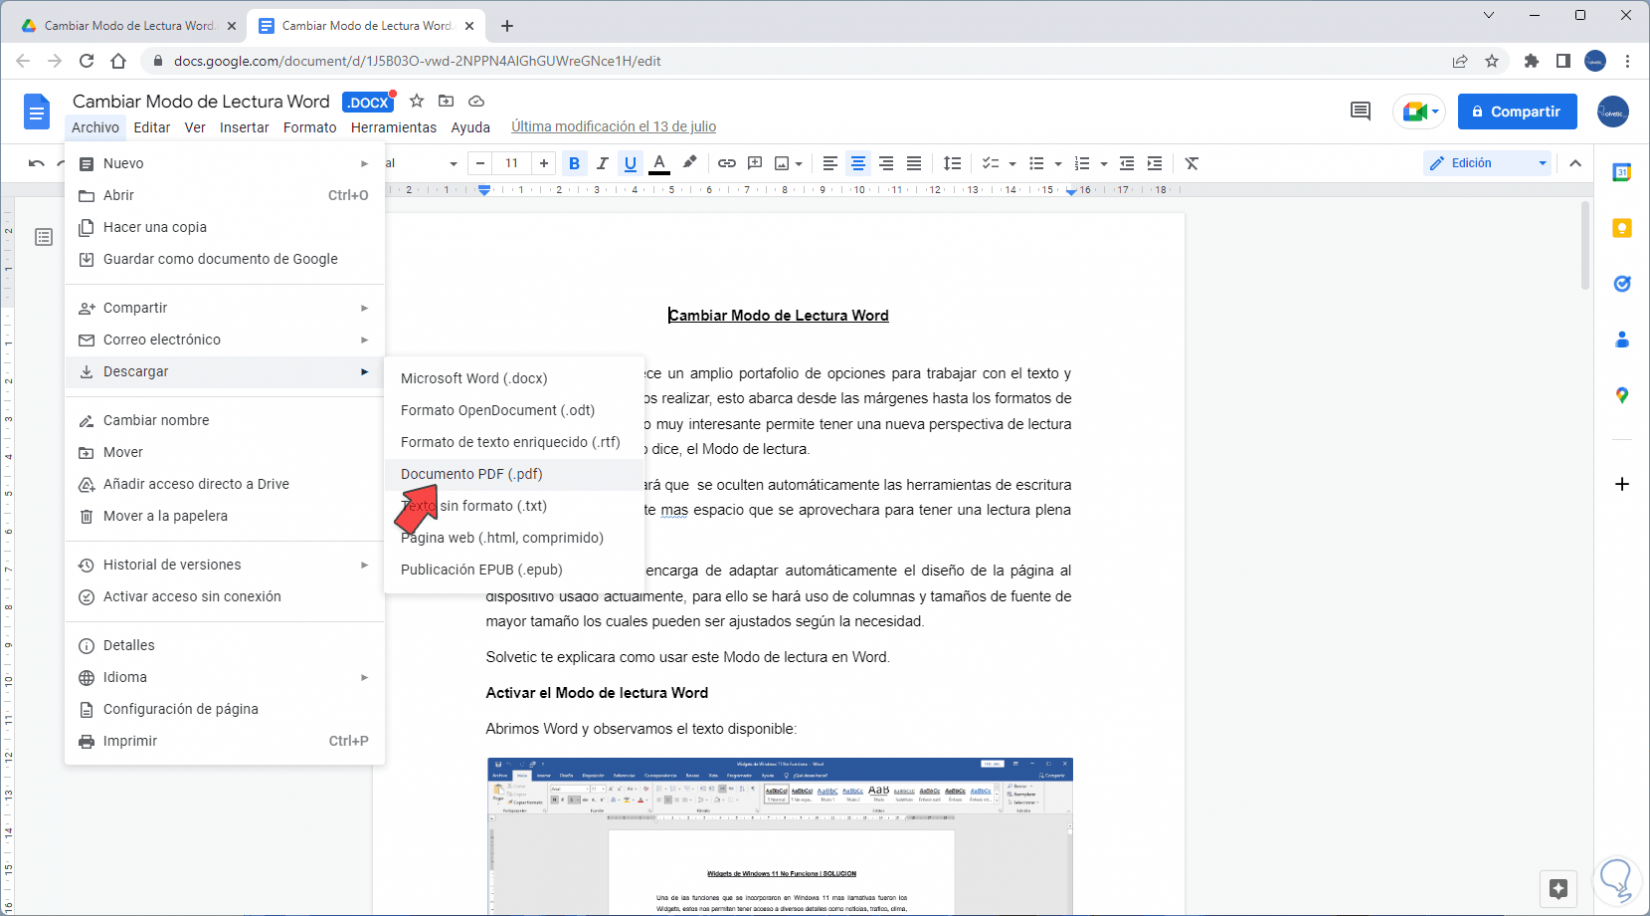The height and width of the screenshot is (916, 1650).
Task: Clear formatting from the text
Action: pyautogui.click(x=1192, y=163)
